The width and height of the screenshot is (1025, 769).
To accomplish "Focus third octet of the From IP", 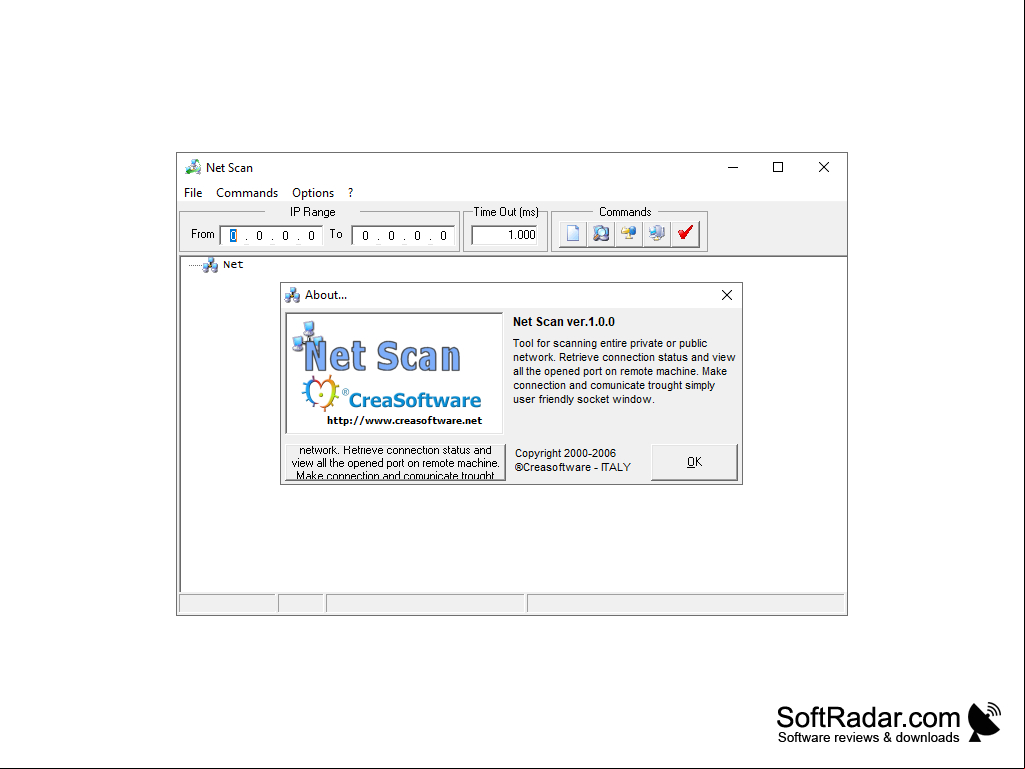I will click(286, 235).
